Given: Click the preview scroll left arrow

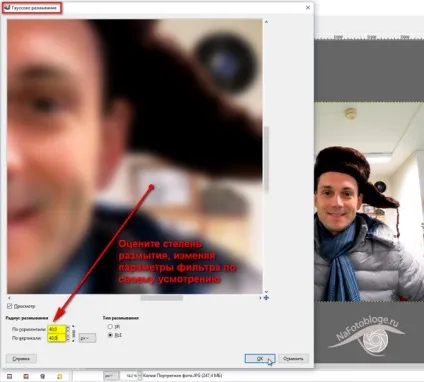Looking at the screenshot, I should 9,298.
